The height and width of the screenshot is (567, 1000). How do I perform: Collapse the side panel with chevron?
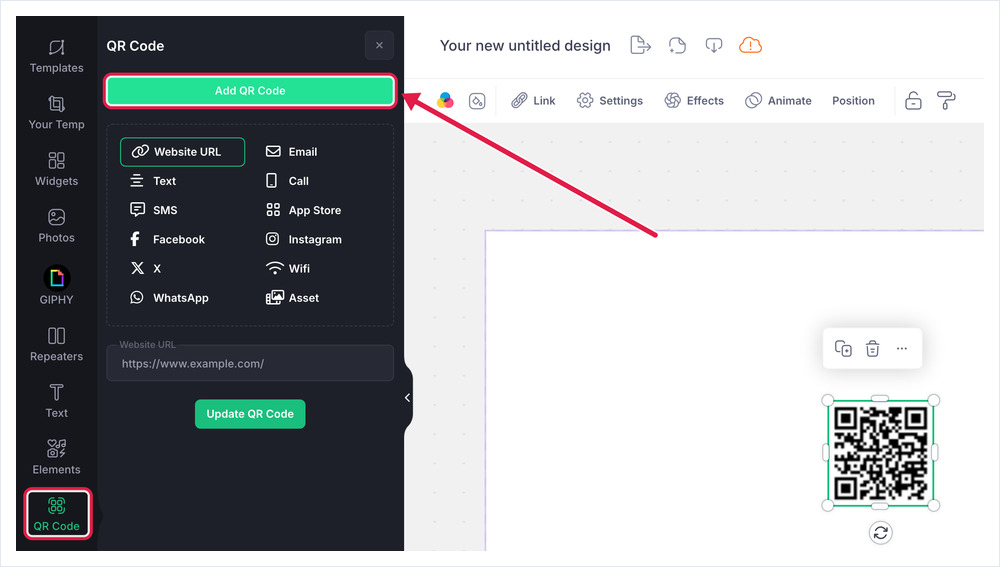(x=407, y=398)
